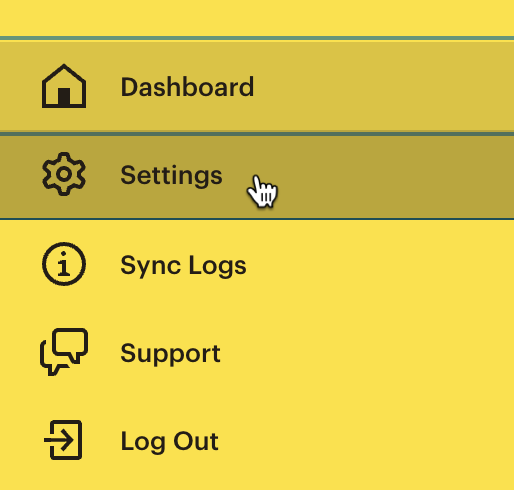Click blank space right of Sync Logs
Screen dimensions: 514x490
(380, 264)
